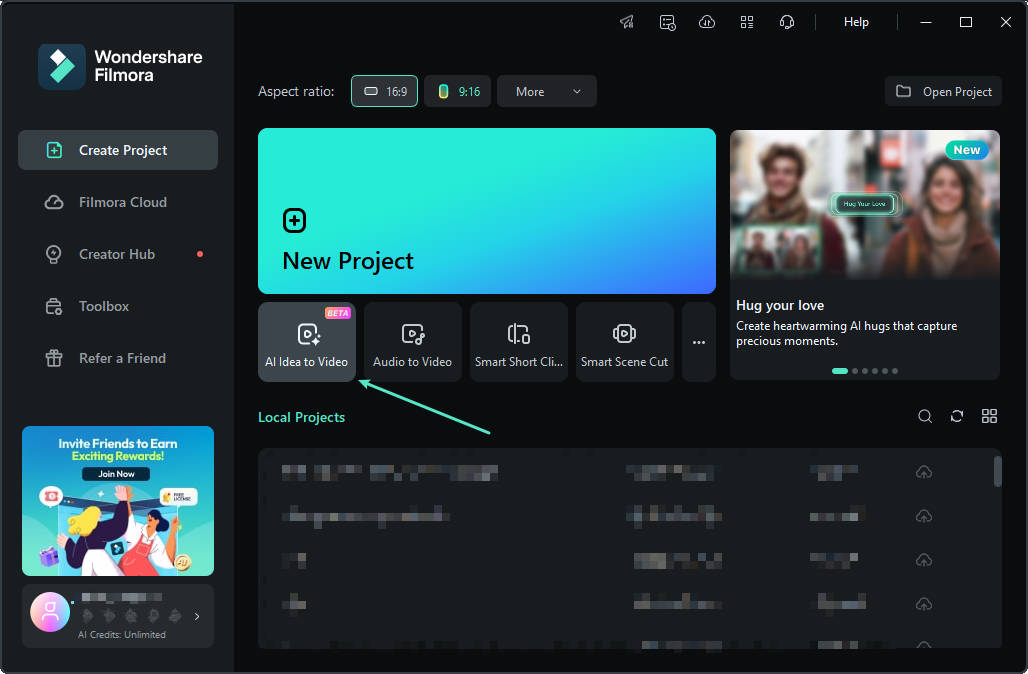Viewport: 1028px width, 674px height.
Task: Open Toolbox in sidebar
Action: (118, 306)
